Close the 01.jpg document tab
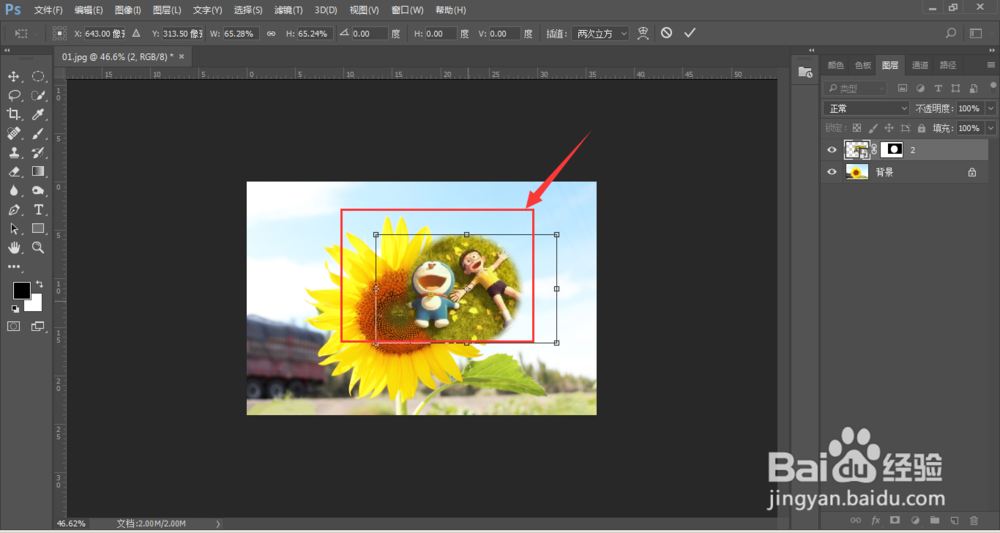1000x533 pixels. pyautogui.click(x=181, y=57)
